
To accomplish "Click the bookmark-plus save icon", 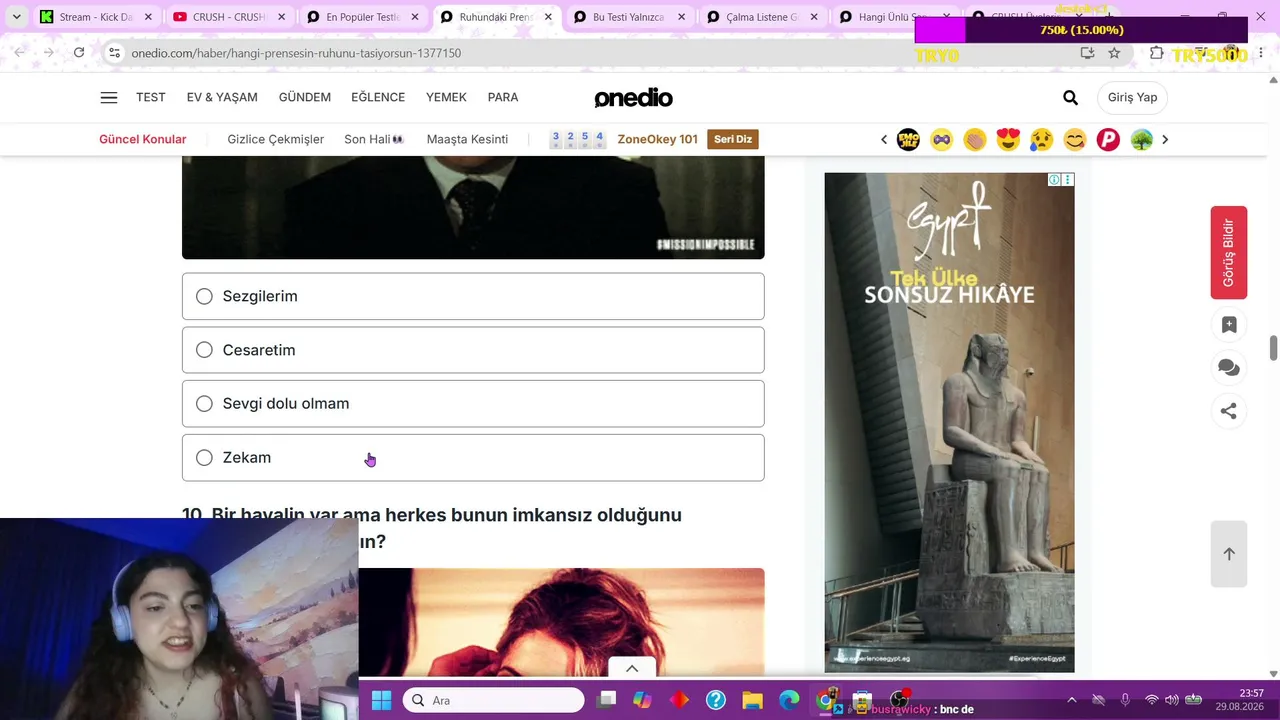I will [1229, 325].
